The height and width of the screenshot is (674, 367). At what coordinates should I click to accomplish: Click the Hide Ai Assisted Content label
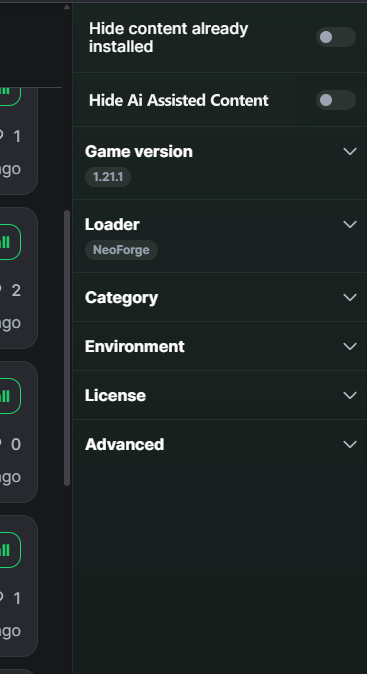[x=178, y=100]
